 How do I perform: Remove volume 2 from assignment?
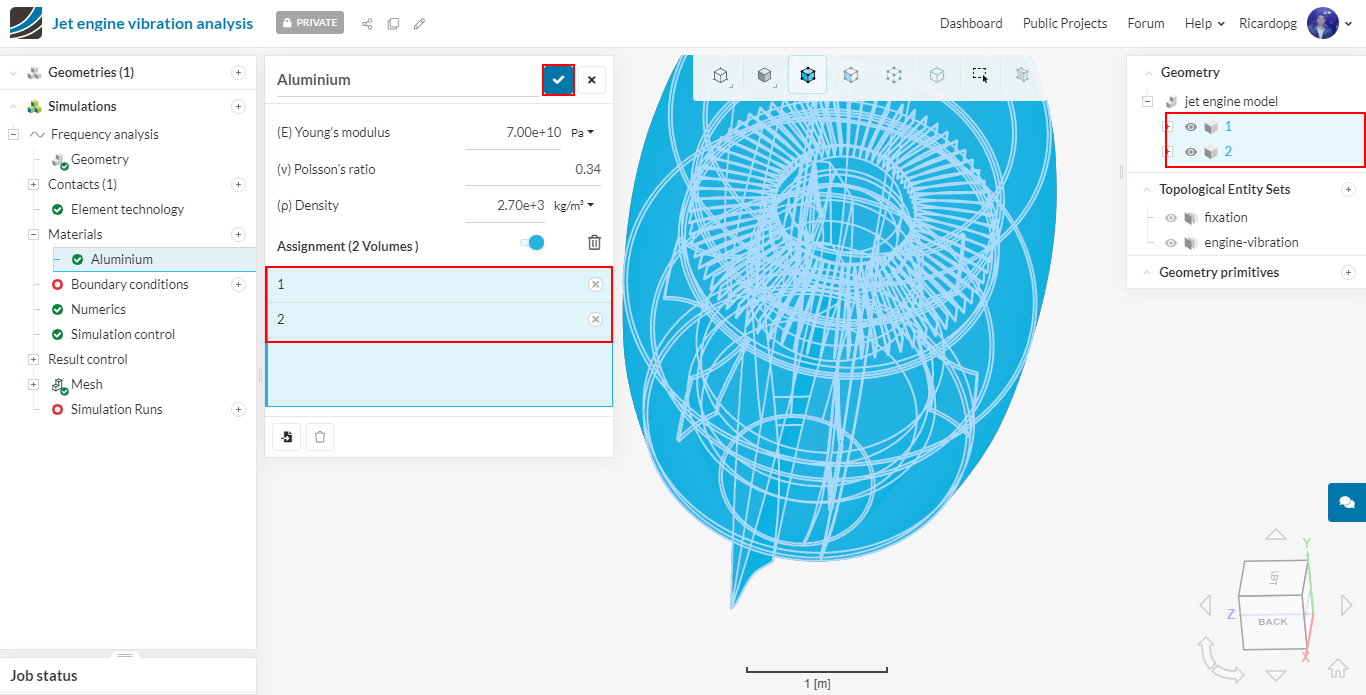595,320
